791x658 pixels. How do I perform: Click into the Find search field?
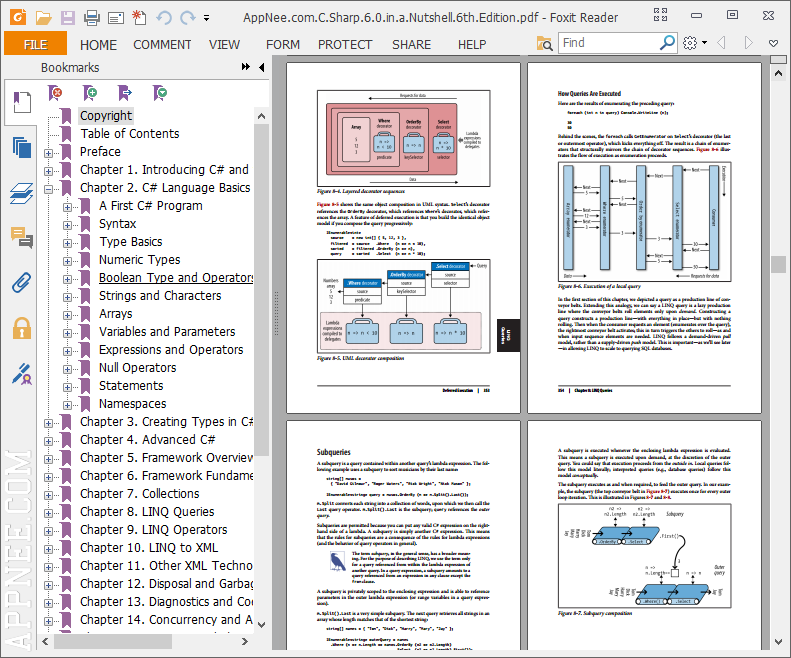[x=608, y=43]
